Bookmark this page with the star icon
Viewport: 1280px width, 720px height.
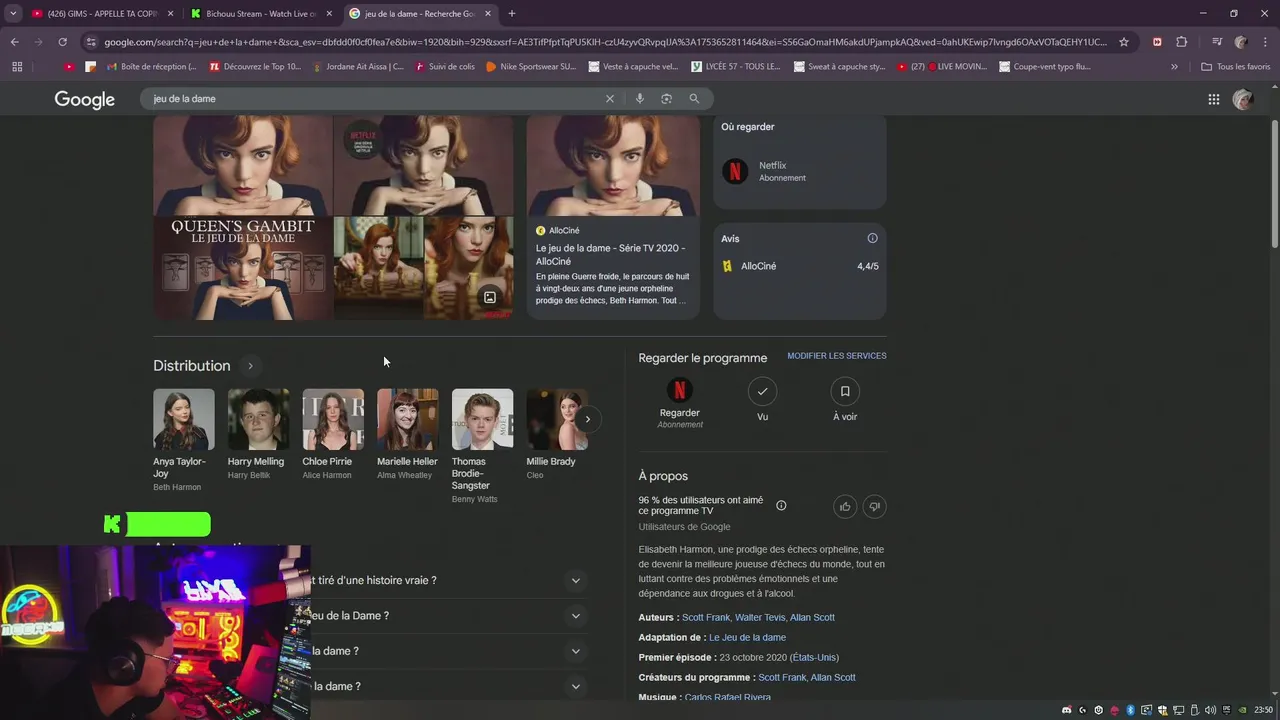pyautogui.click(x=1124, y=42)
